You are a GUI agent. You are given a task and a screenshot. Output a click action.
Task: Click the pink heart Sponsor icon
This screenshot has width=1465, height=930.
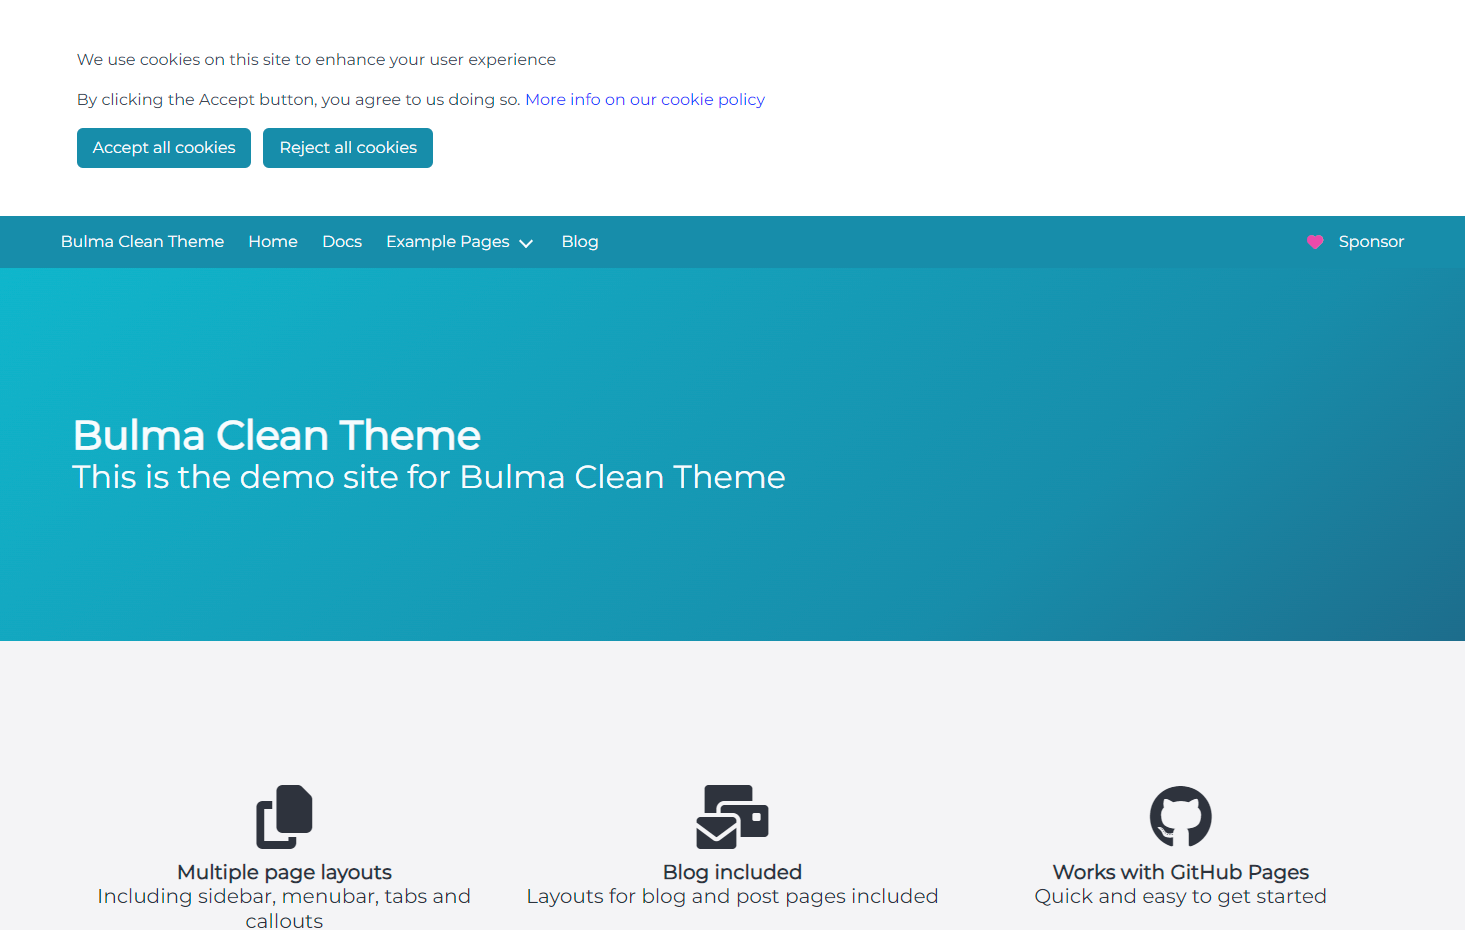tap(1315, 242)
